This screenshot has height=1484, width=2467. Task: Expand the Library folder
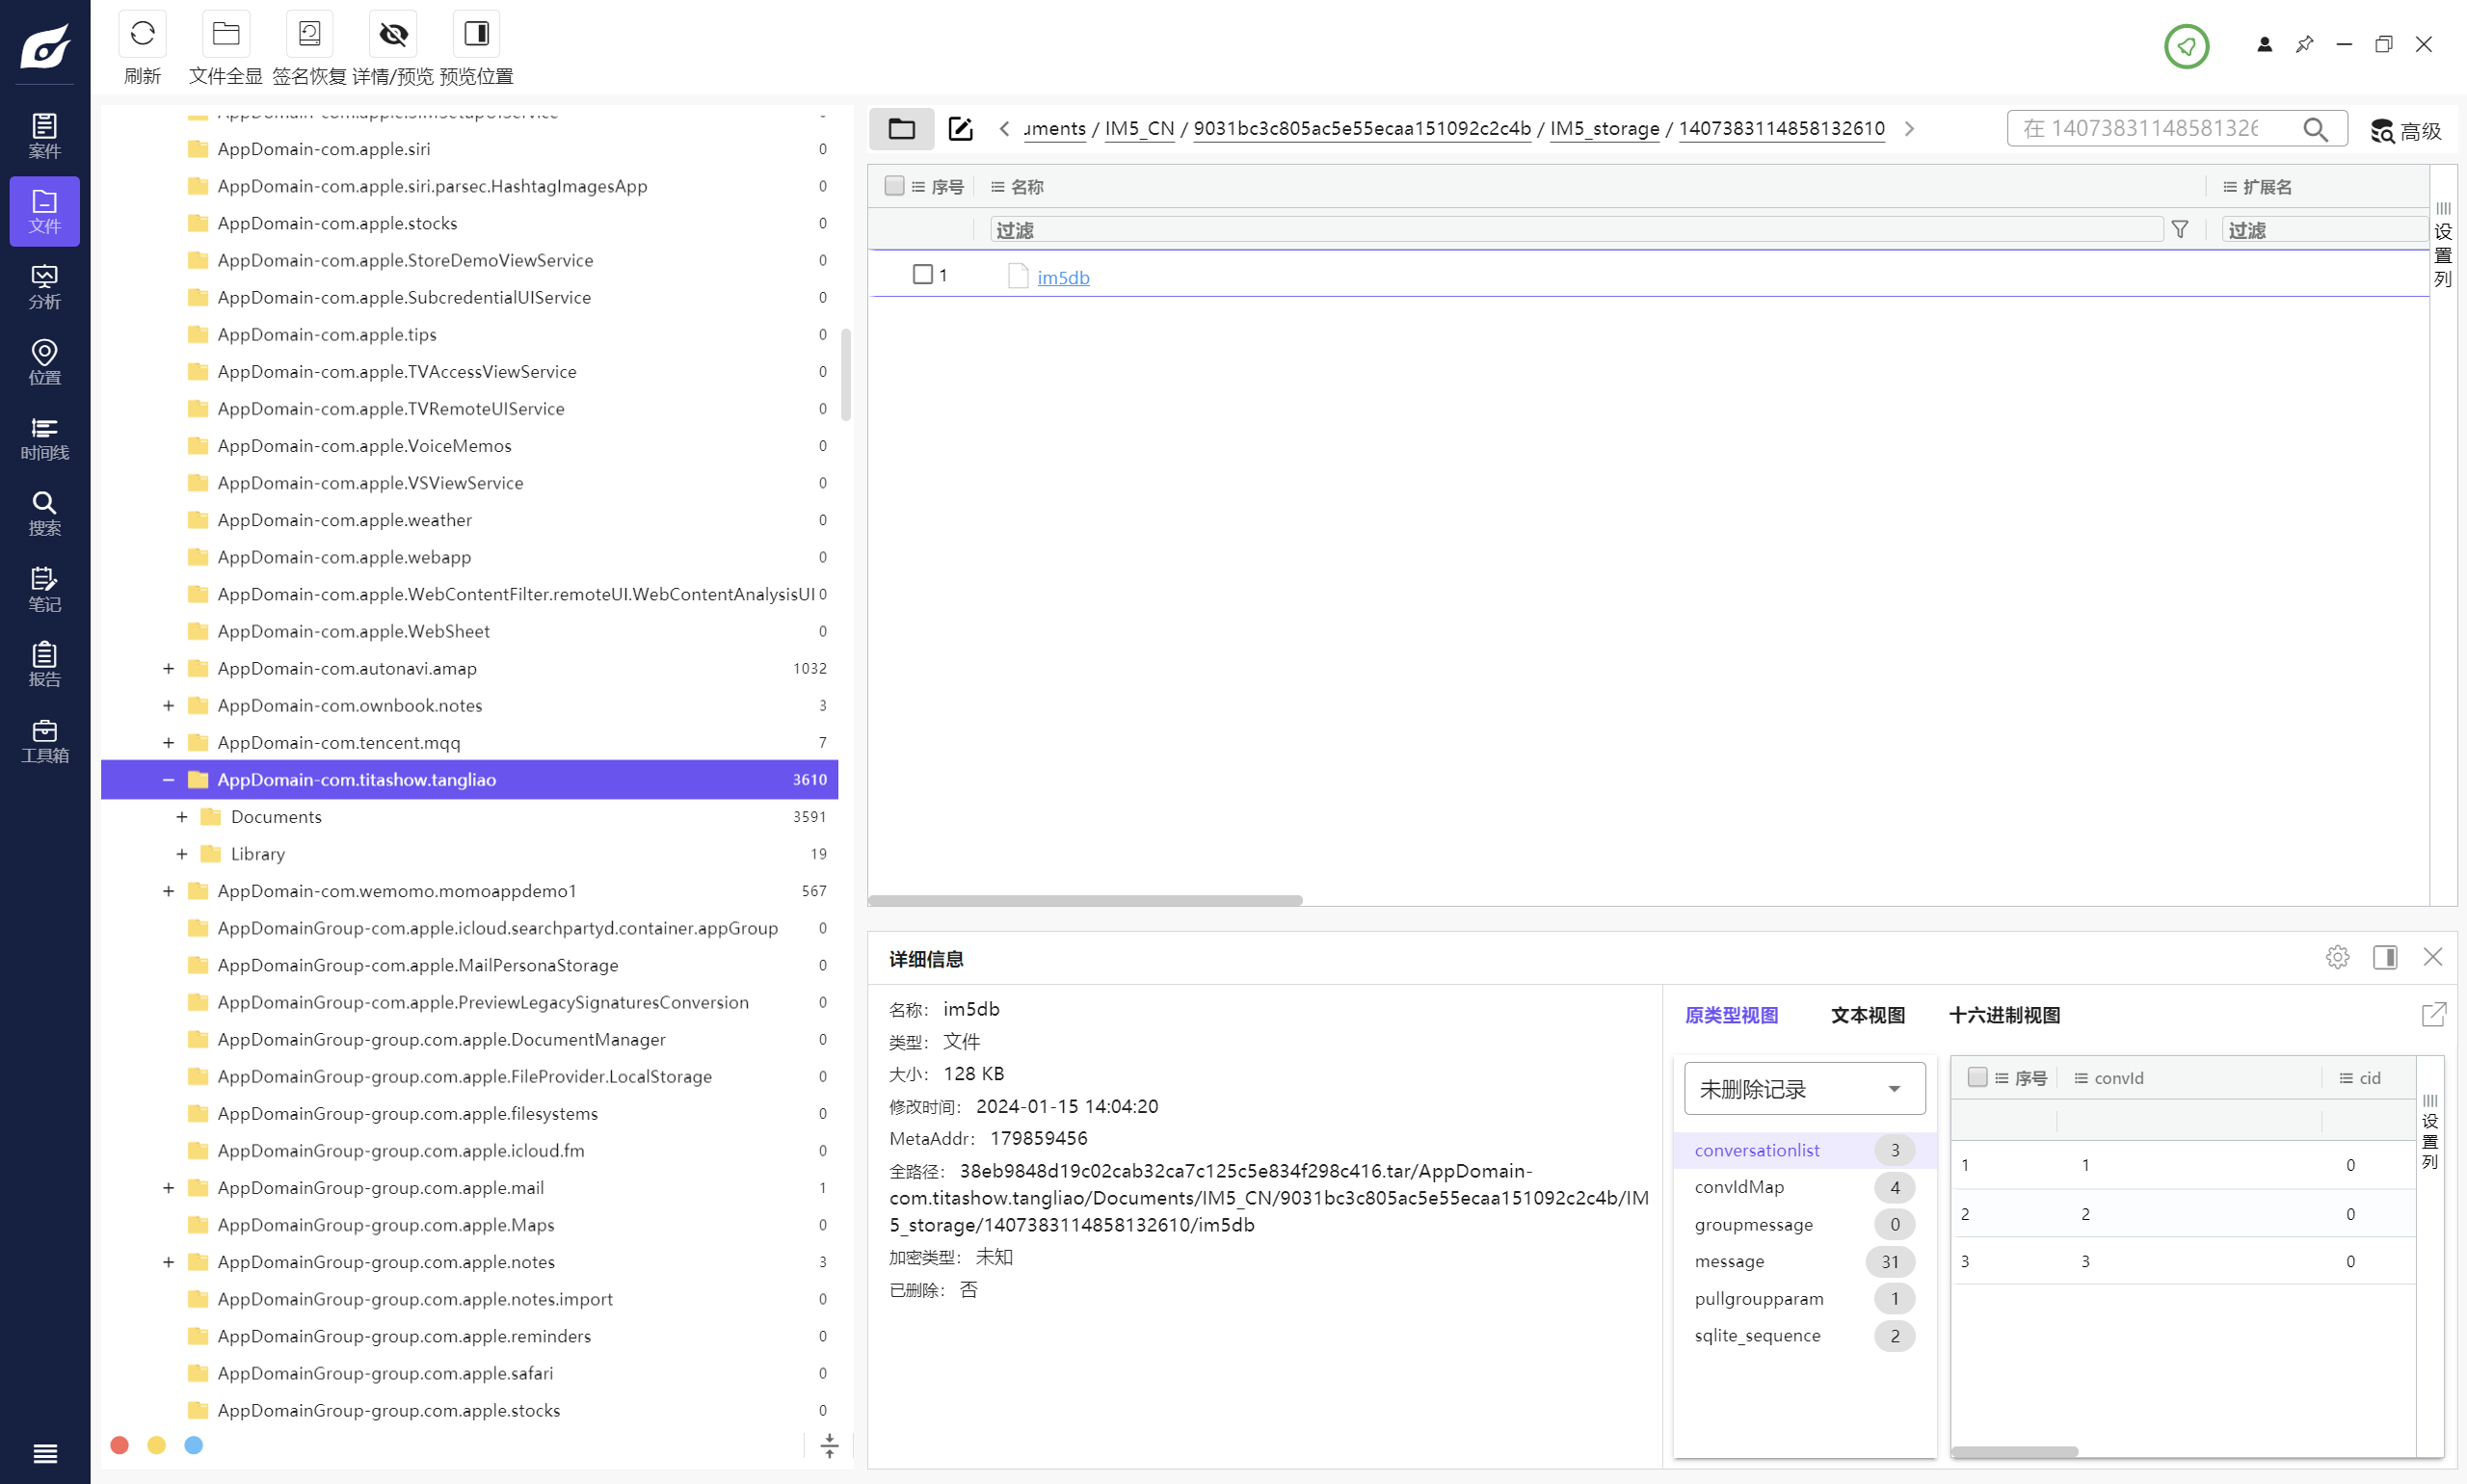(x=181, y=853)
